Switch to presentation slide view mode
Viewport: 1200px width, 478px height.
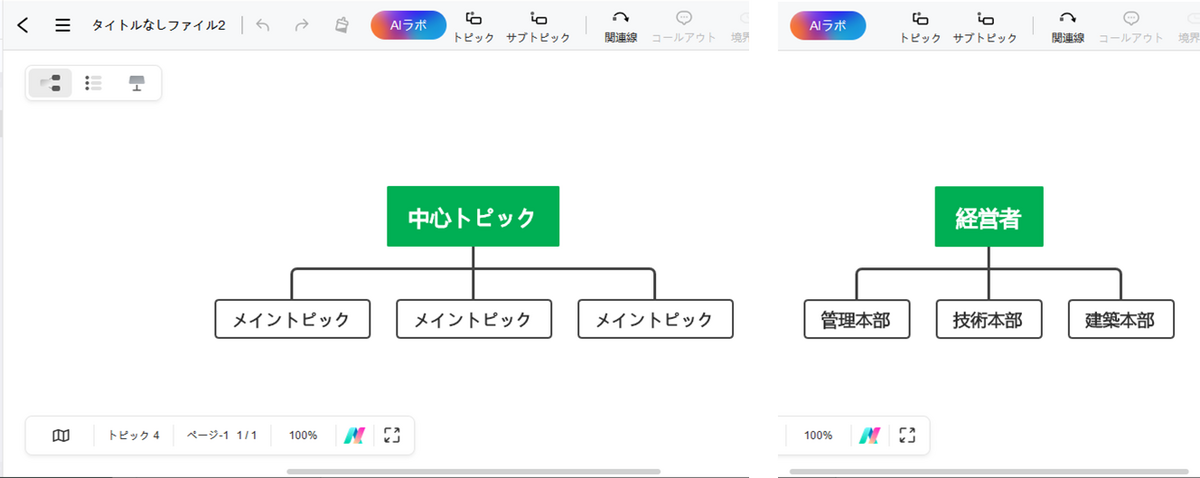coord(137,83)
